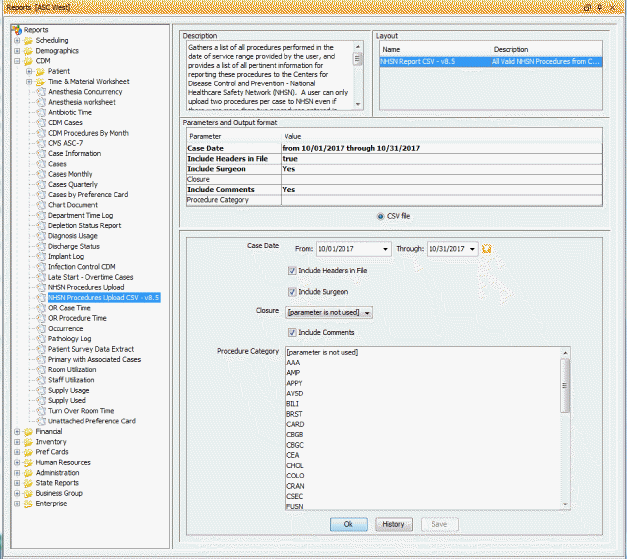Select Unattached Preference Card report
Image resolution: width=627 pixels, height=559 pixels.
[x=92, y=421]
